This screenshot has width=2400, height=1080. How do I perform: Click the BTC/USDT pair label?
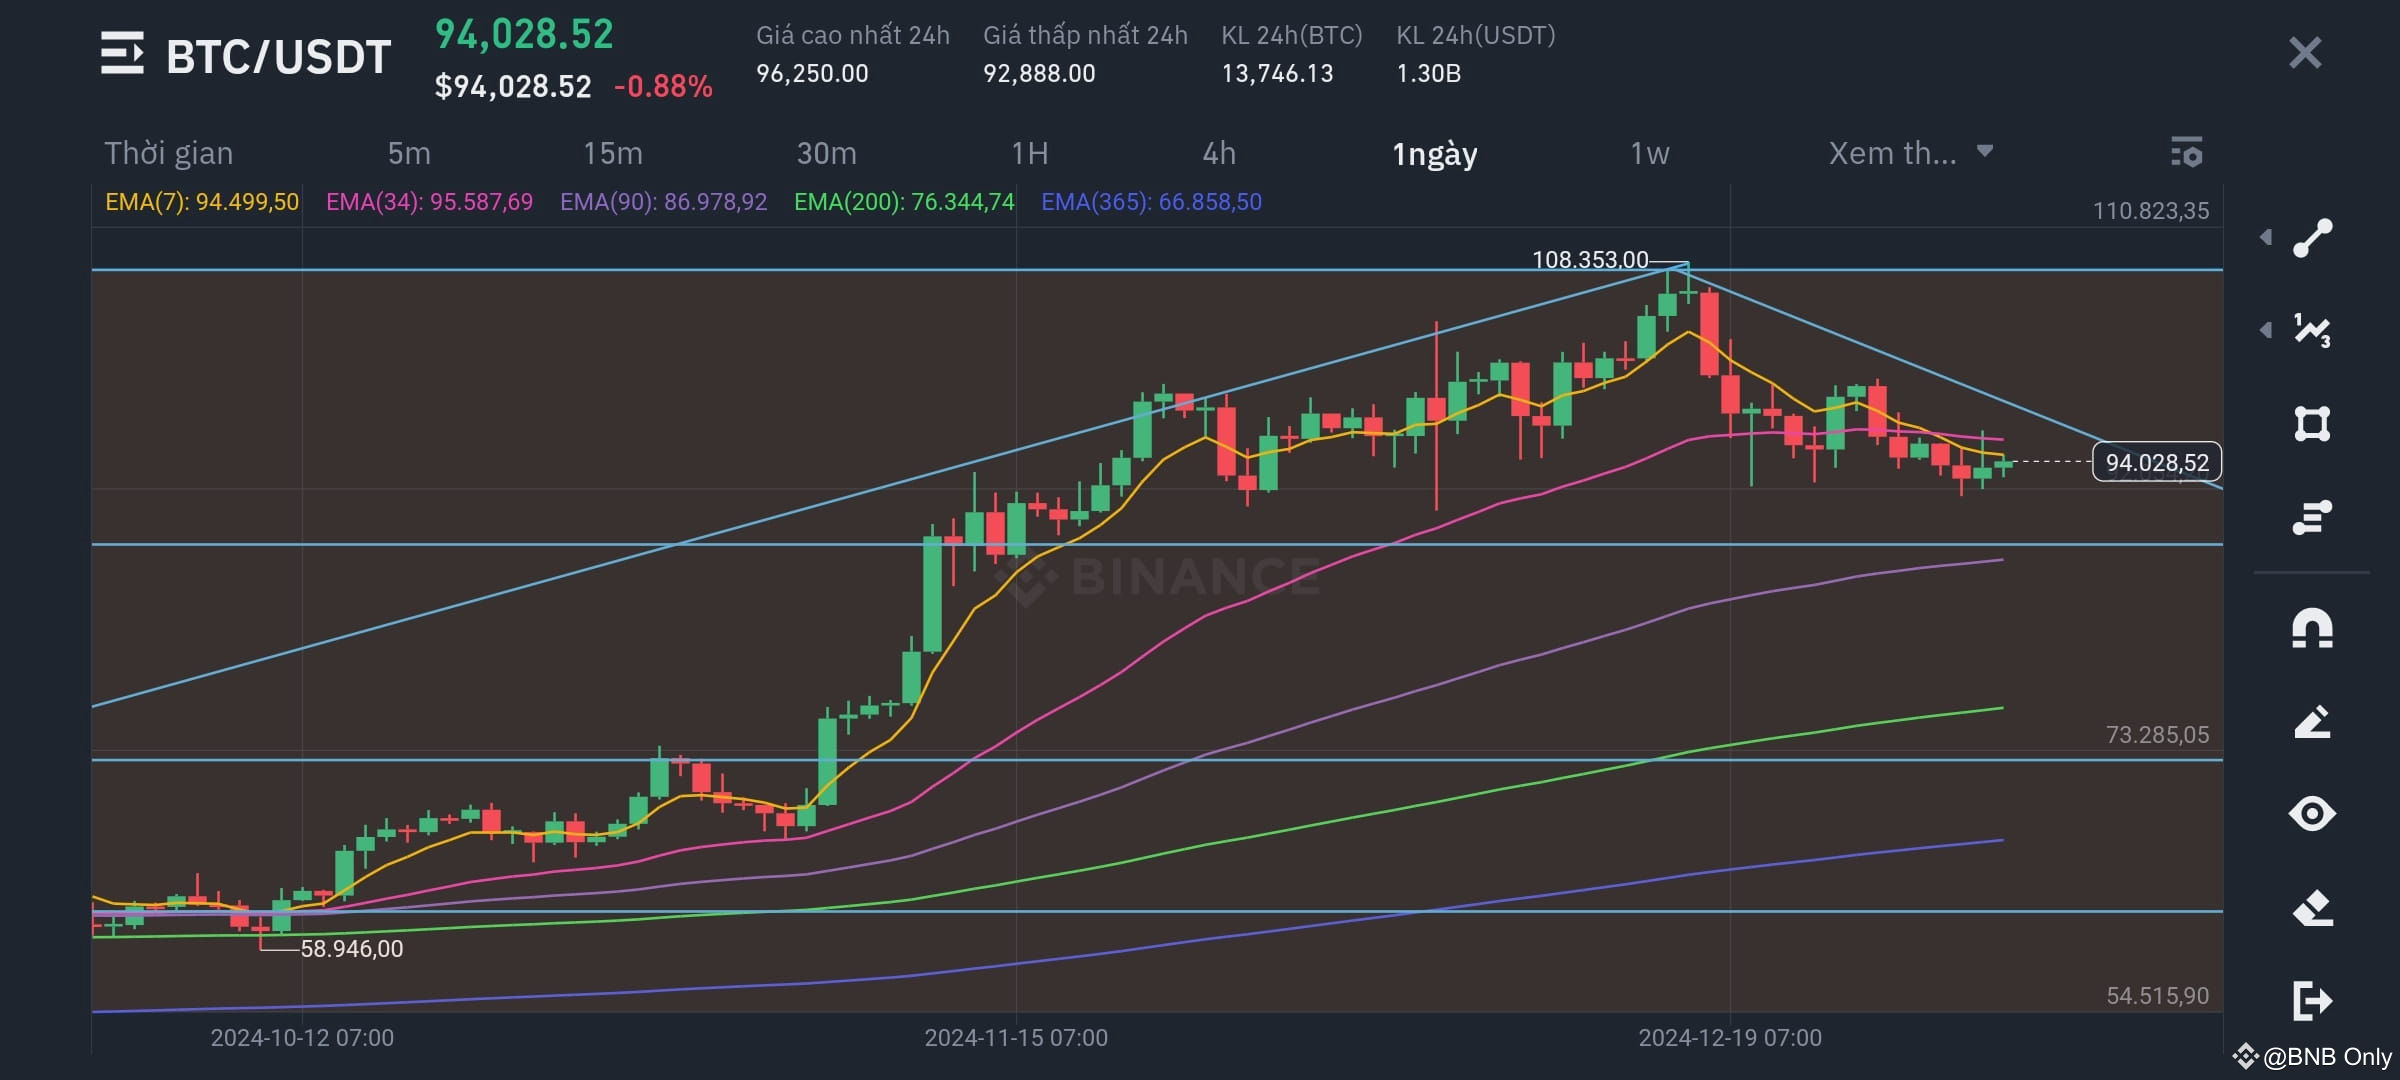pos(278,55)
